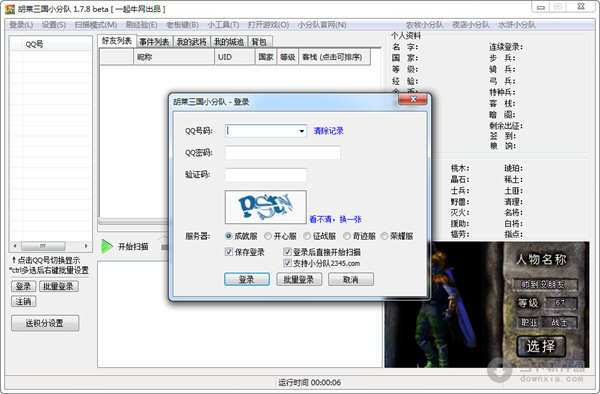600x394 pixels.
Task: Click the QQ号 list left scroll arrow
Action: 15,246
